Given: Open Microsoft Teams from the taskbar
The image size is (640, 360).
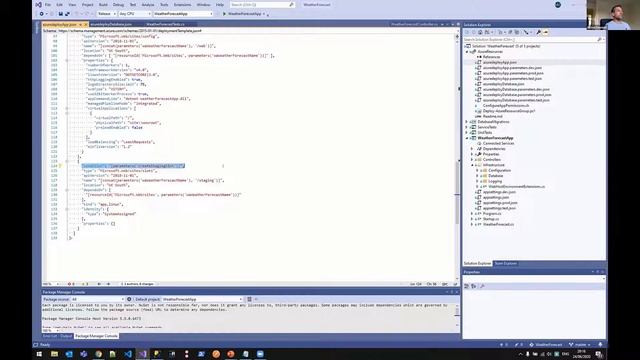Looking at the screenshot, I should coord(84,354).
